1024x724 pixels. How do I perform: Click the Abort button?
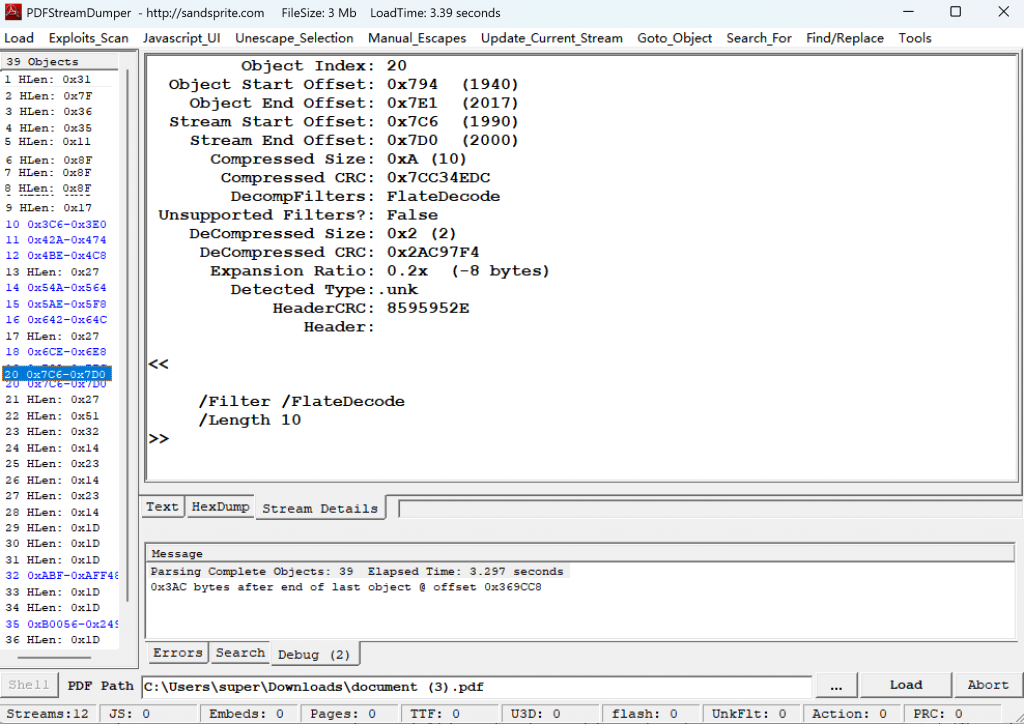click(987, 685)
